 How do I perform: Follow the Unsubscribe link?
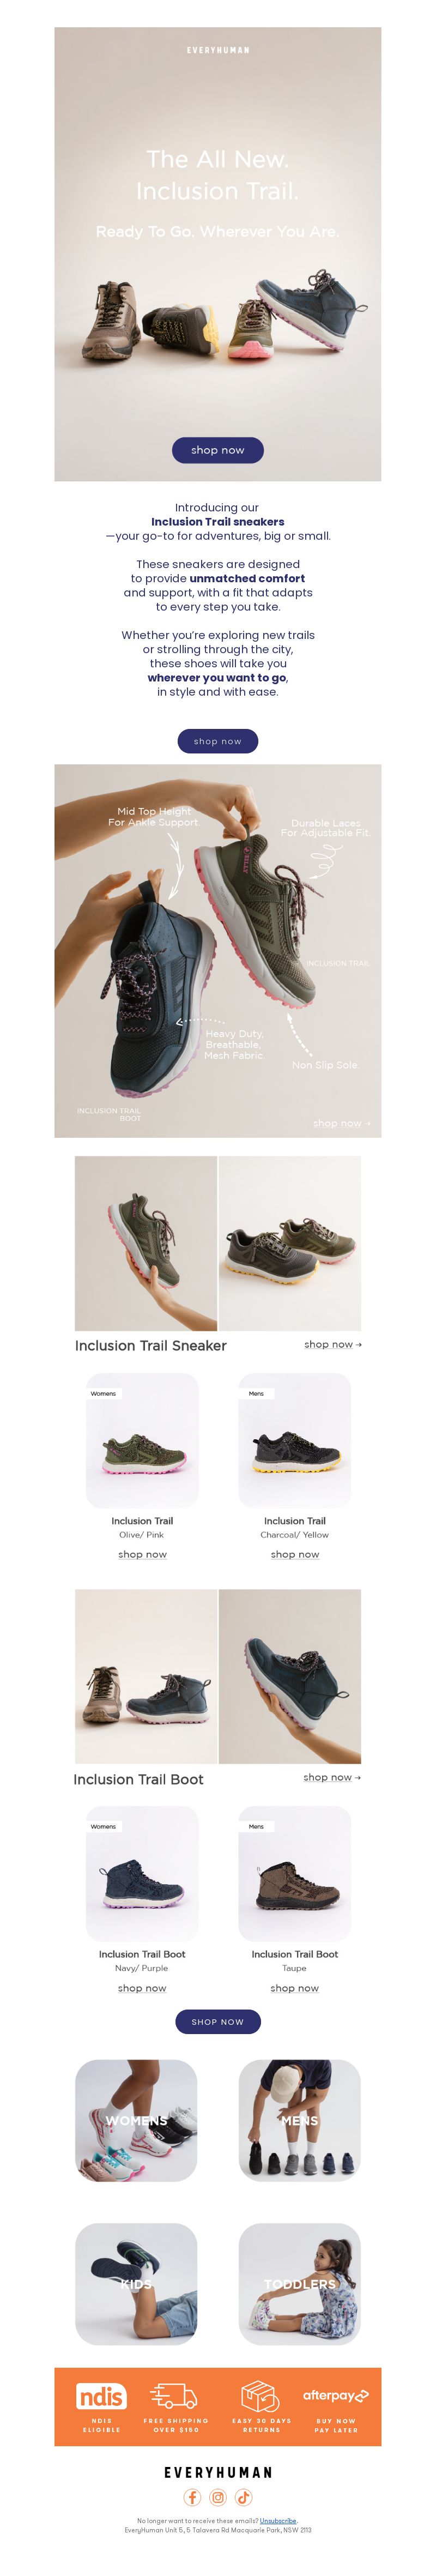coord(278,2521)
